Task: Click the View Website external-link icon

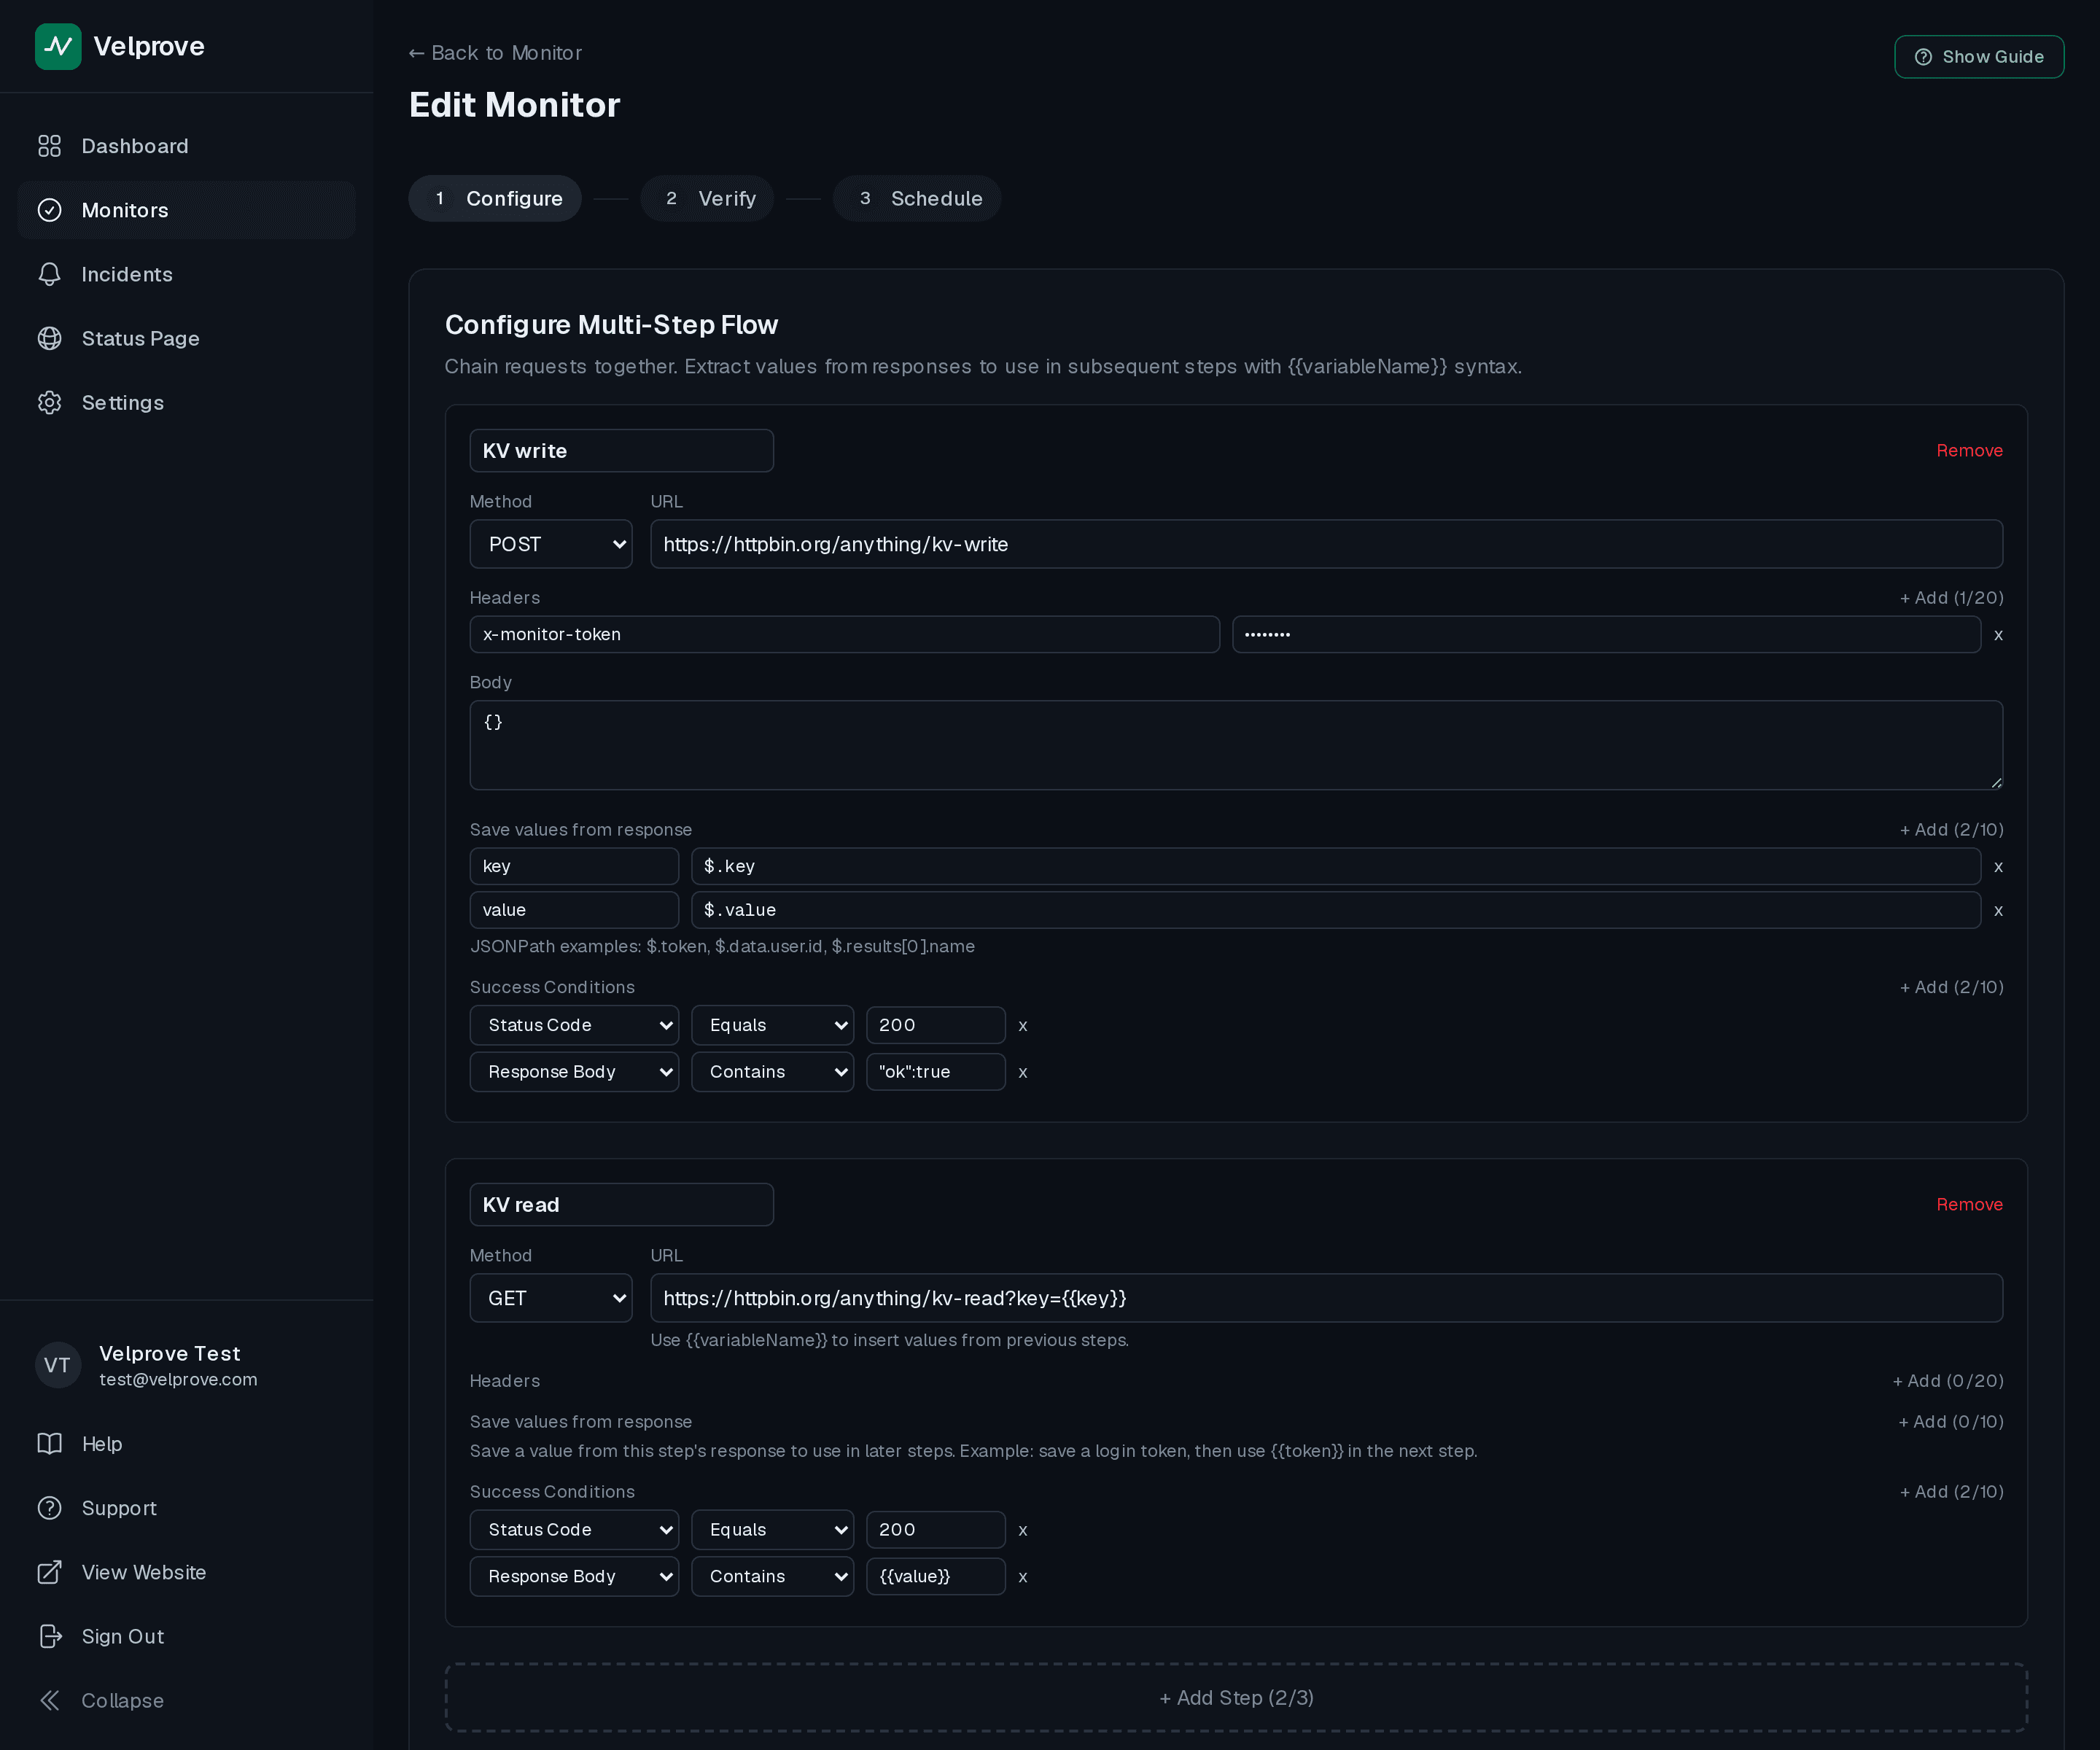Action: pos(50,1571)
